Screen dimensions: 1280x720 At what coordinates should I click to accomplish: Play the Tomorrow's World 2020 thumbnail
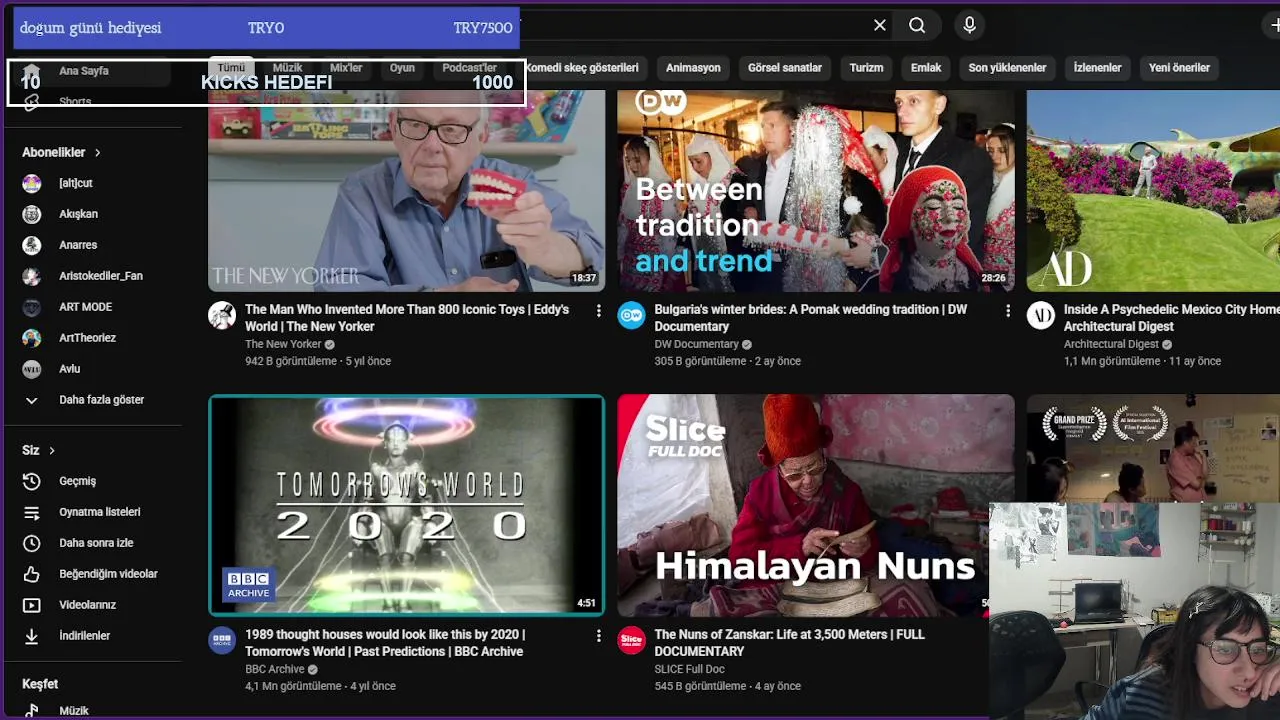pos(406,505)
